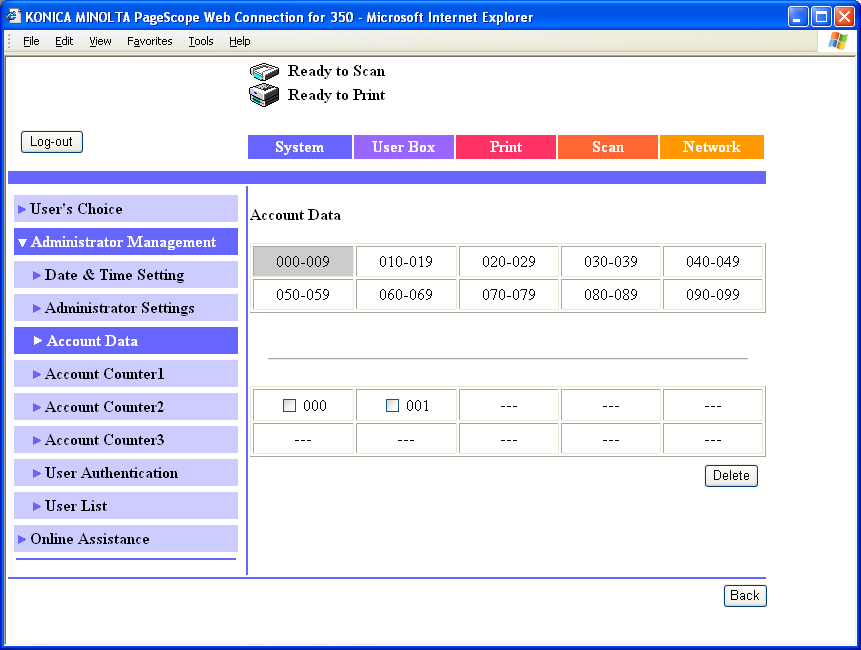861x650 pixels.
Task: Click the arrow beside Account Counter2
Action: pyautogui.click(x=37, y=407)
